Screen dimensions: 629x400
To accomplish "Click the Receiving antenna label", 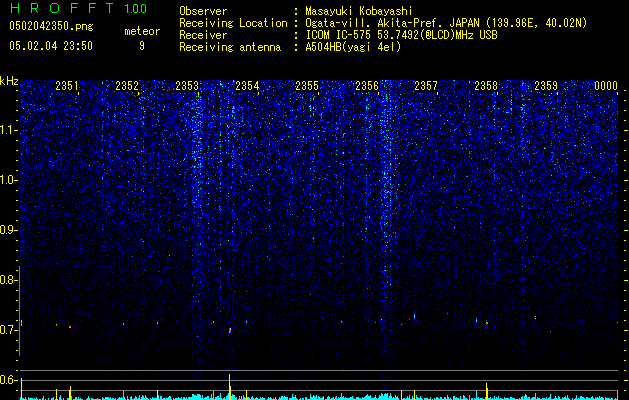I will [230, 47].
